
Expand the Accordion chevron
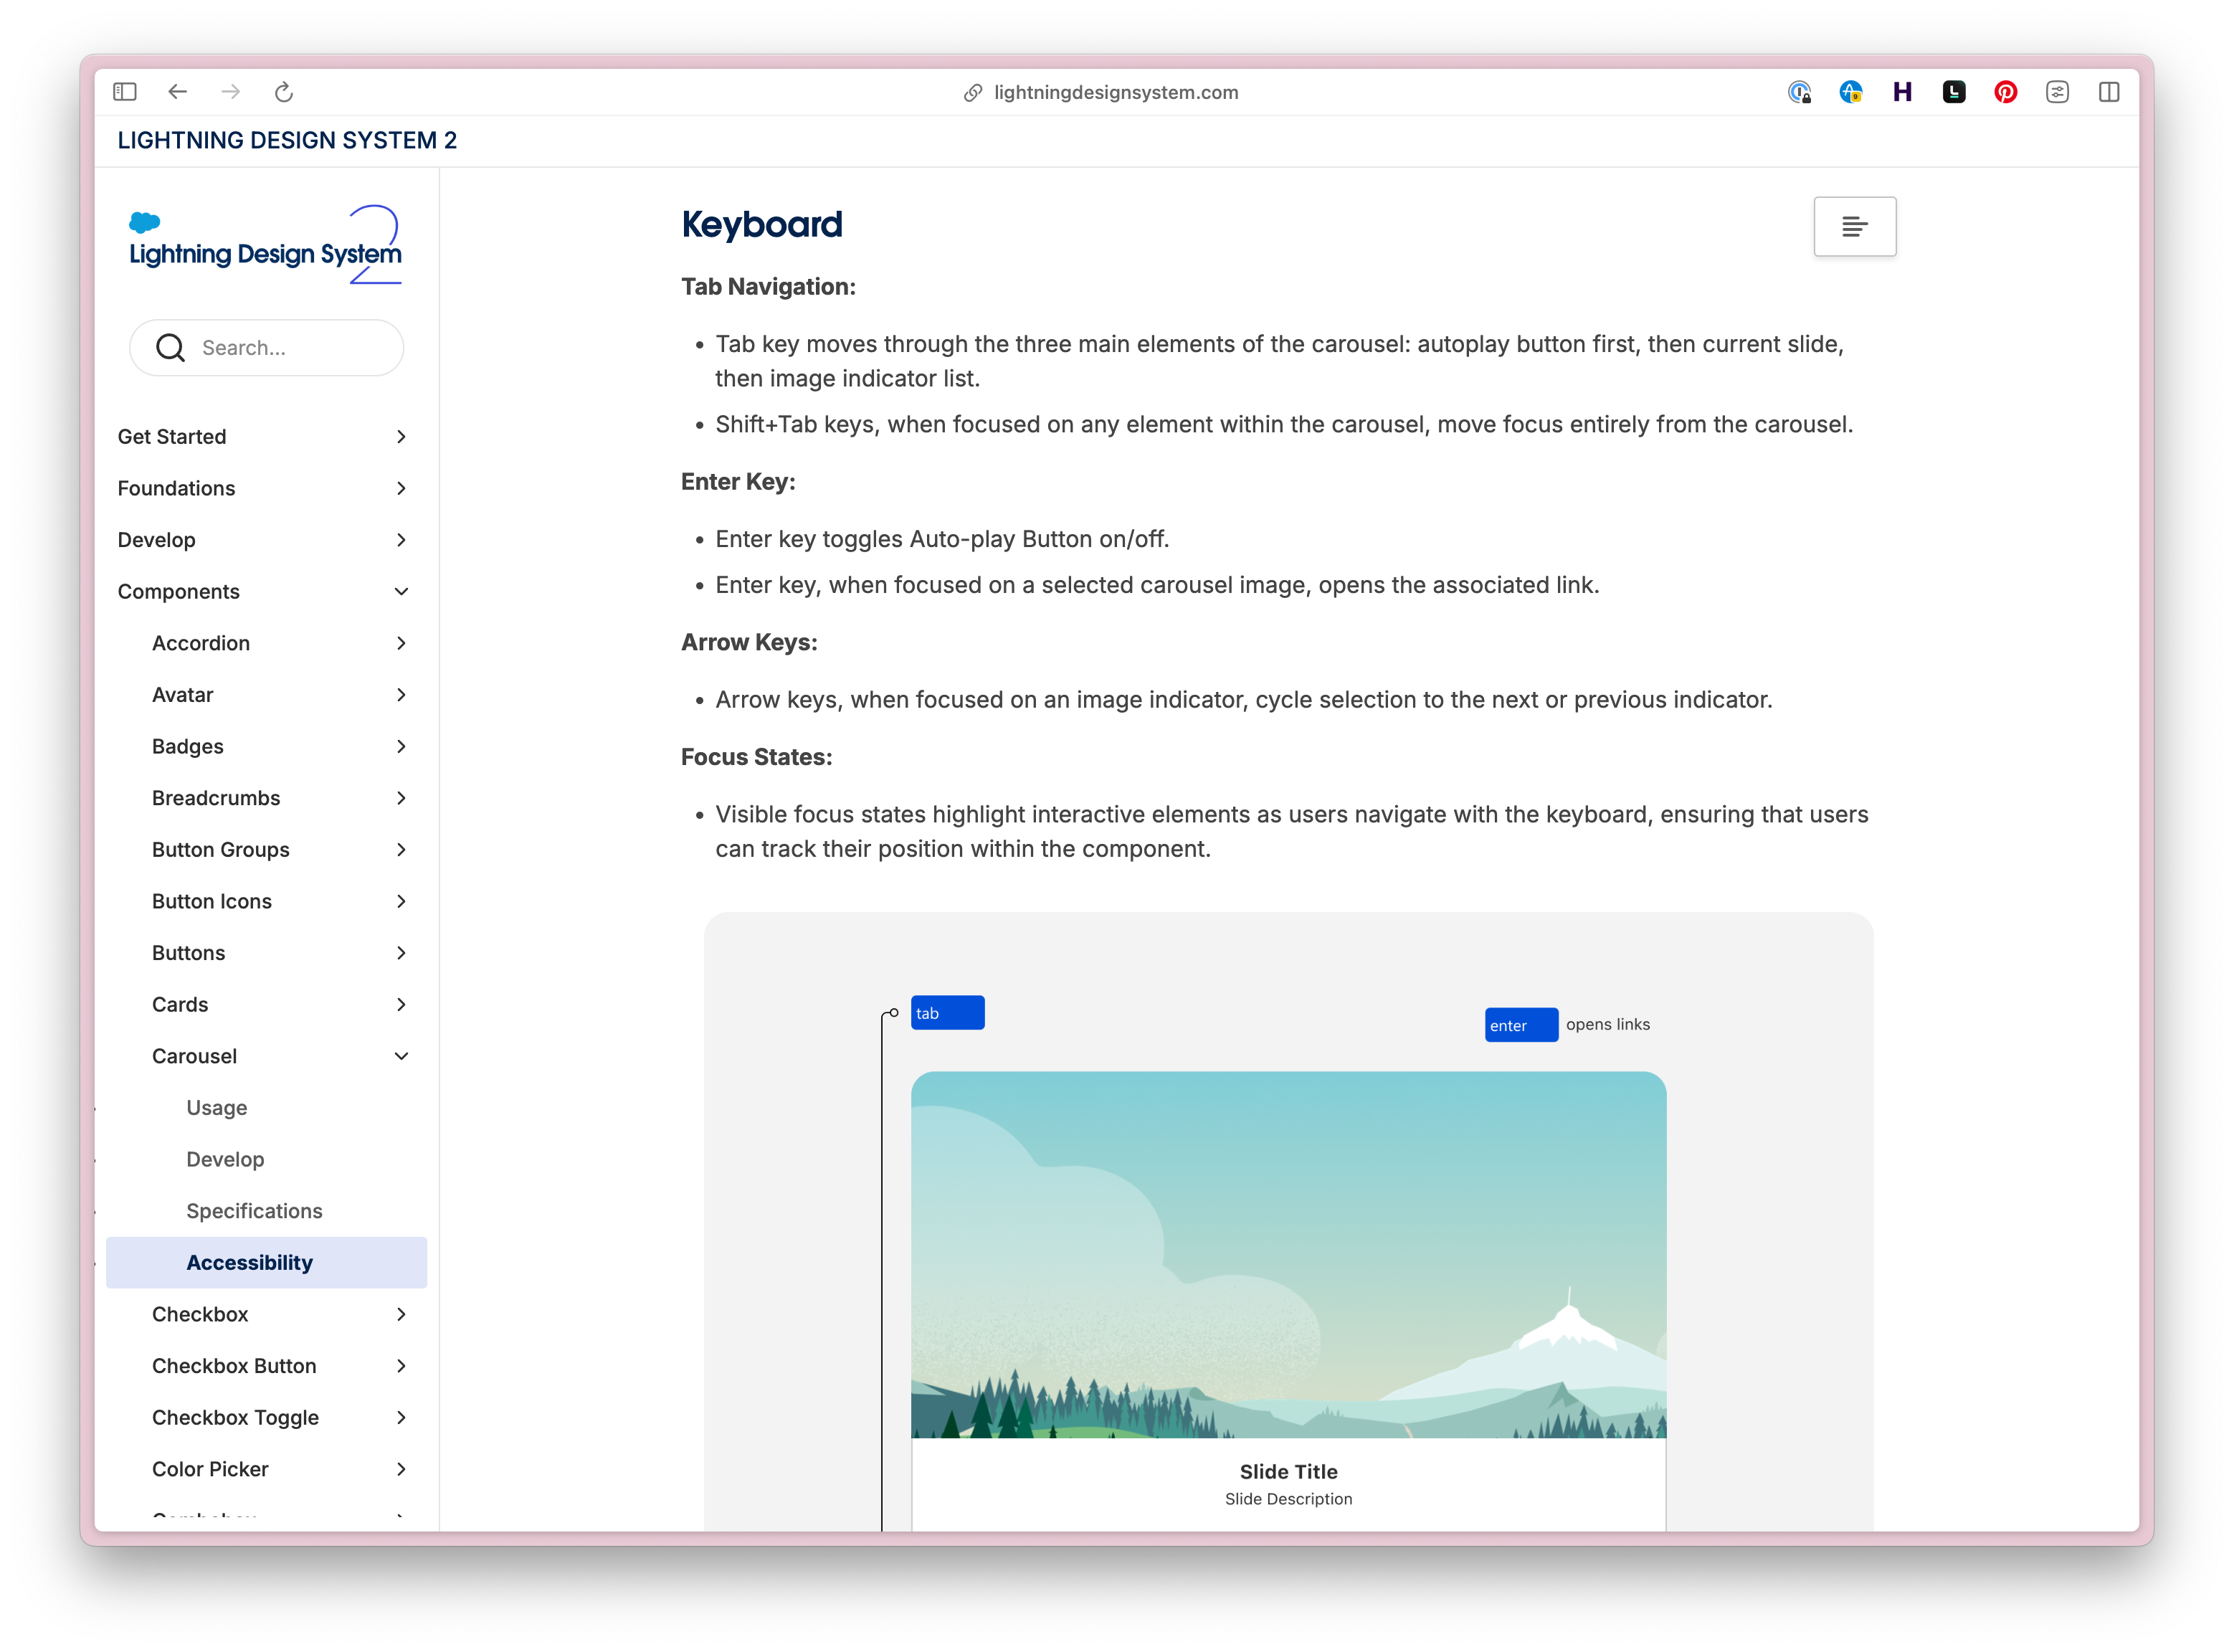[401, 643]
